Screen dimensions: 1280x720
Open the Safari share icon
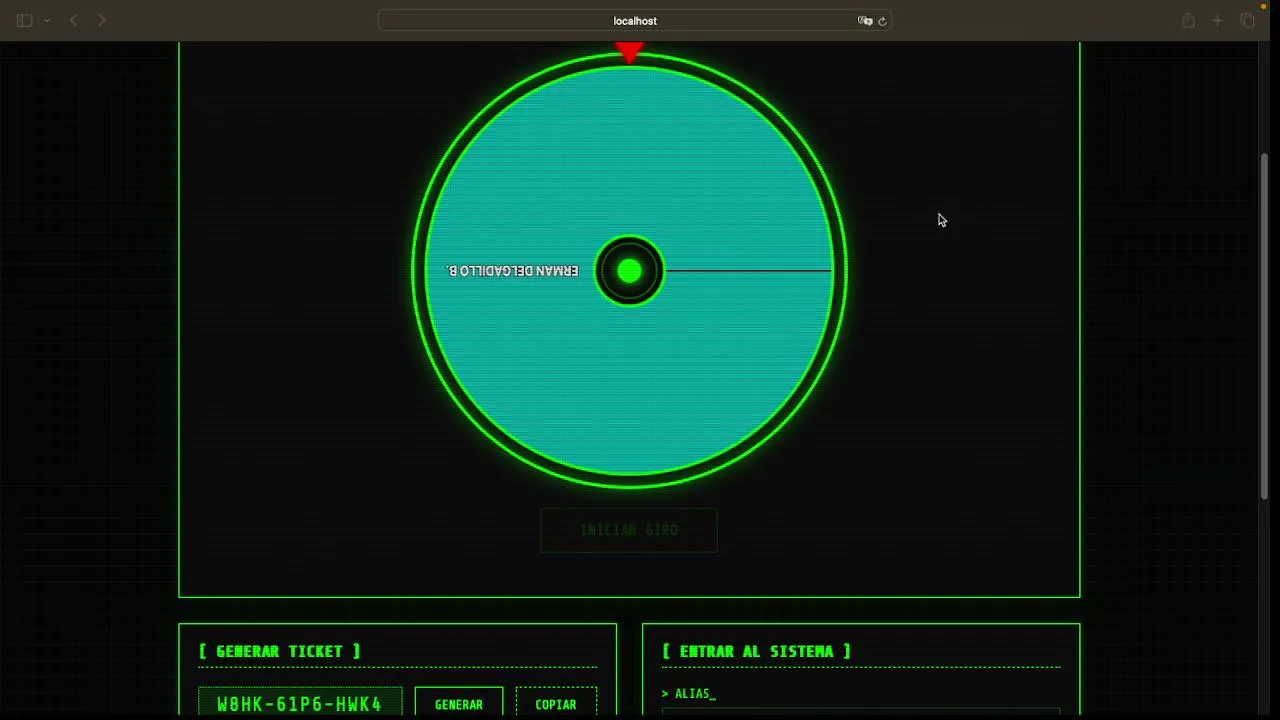[x=1188, y=20]
